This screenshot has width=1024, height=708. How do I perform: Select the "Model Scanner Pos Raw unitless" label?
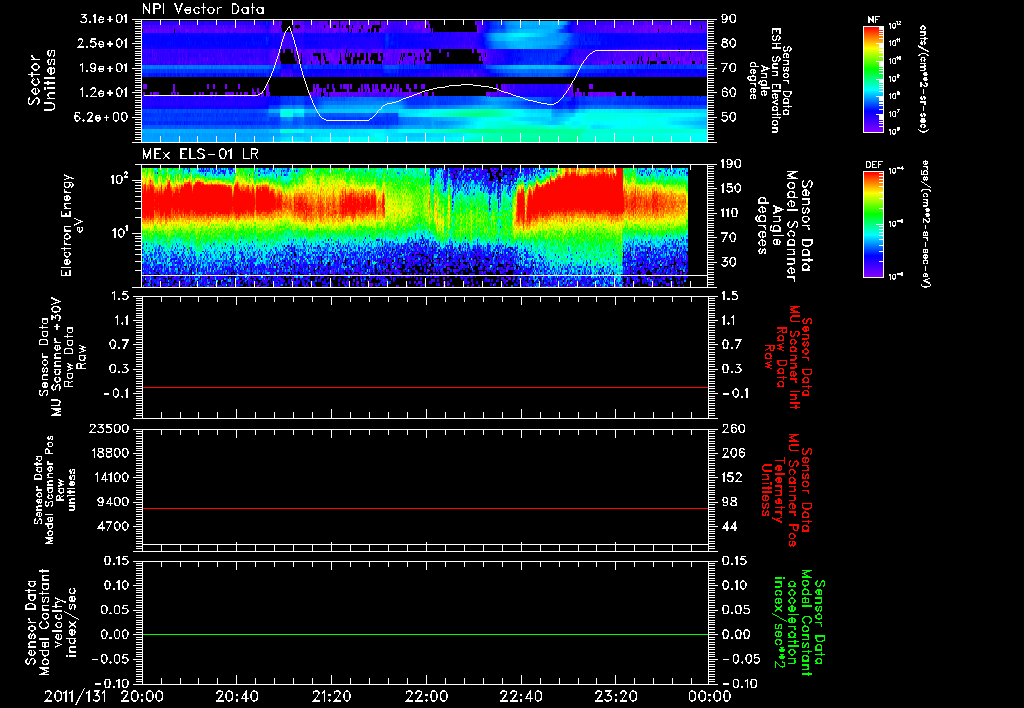pyautogui.click(x=55, y=489)
